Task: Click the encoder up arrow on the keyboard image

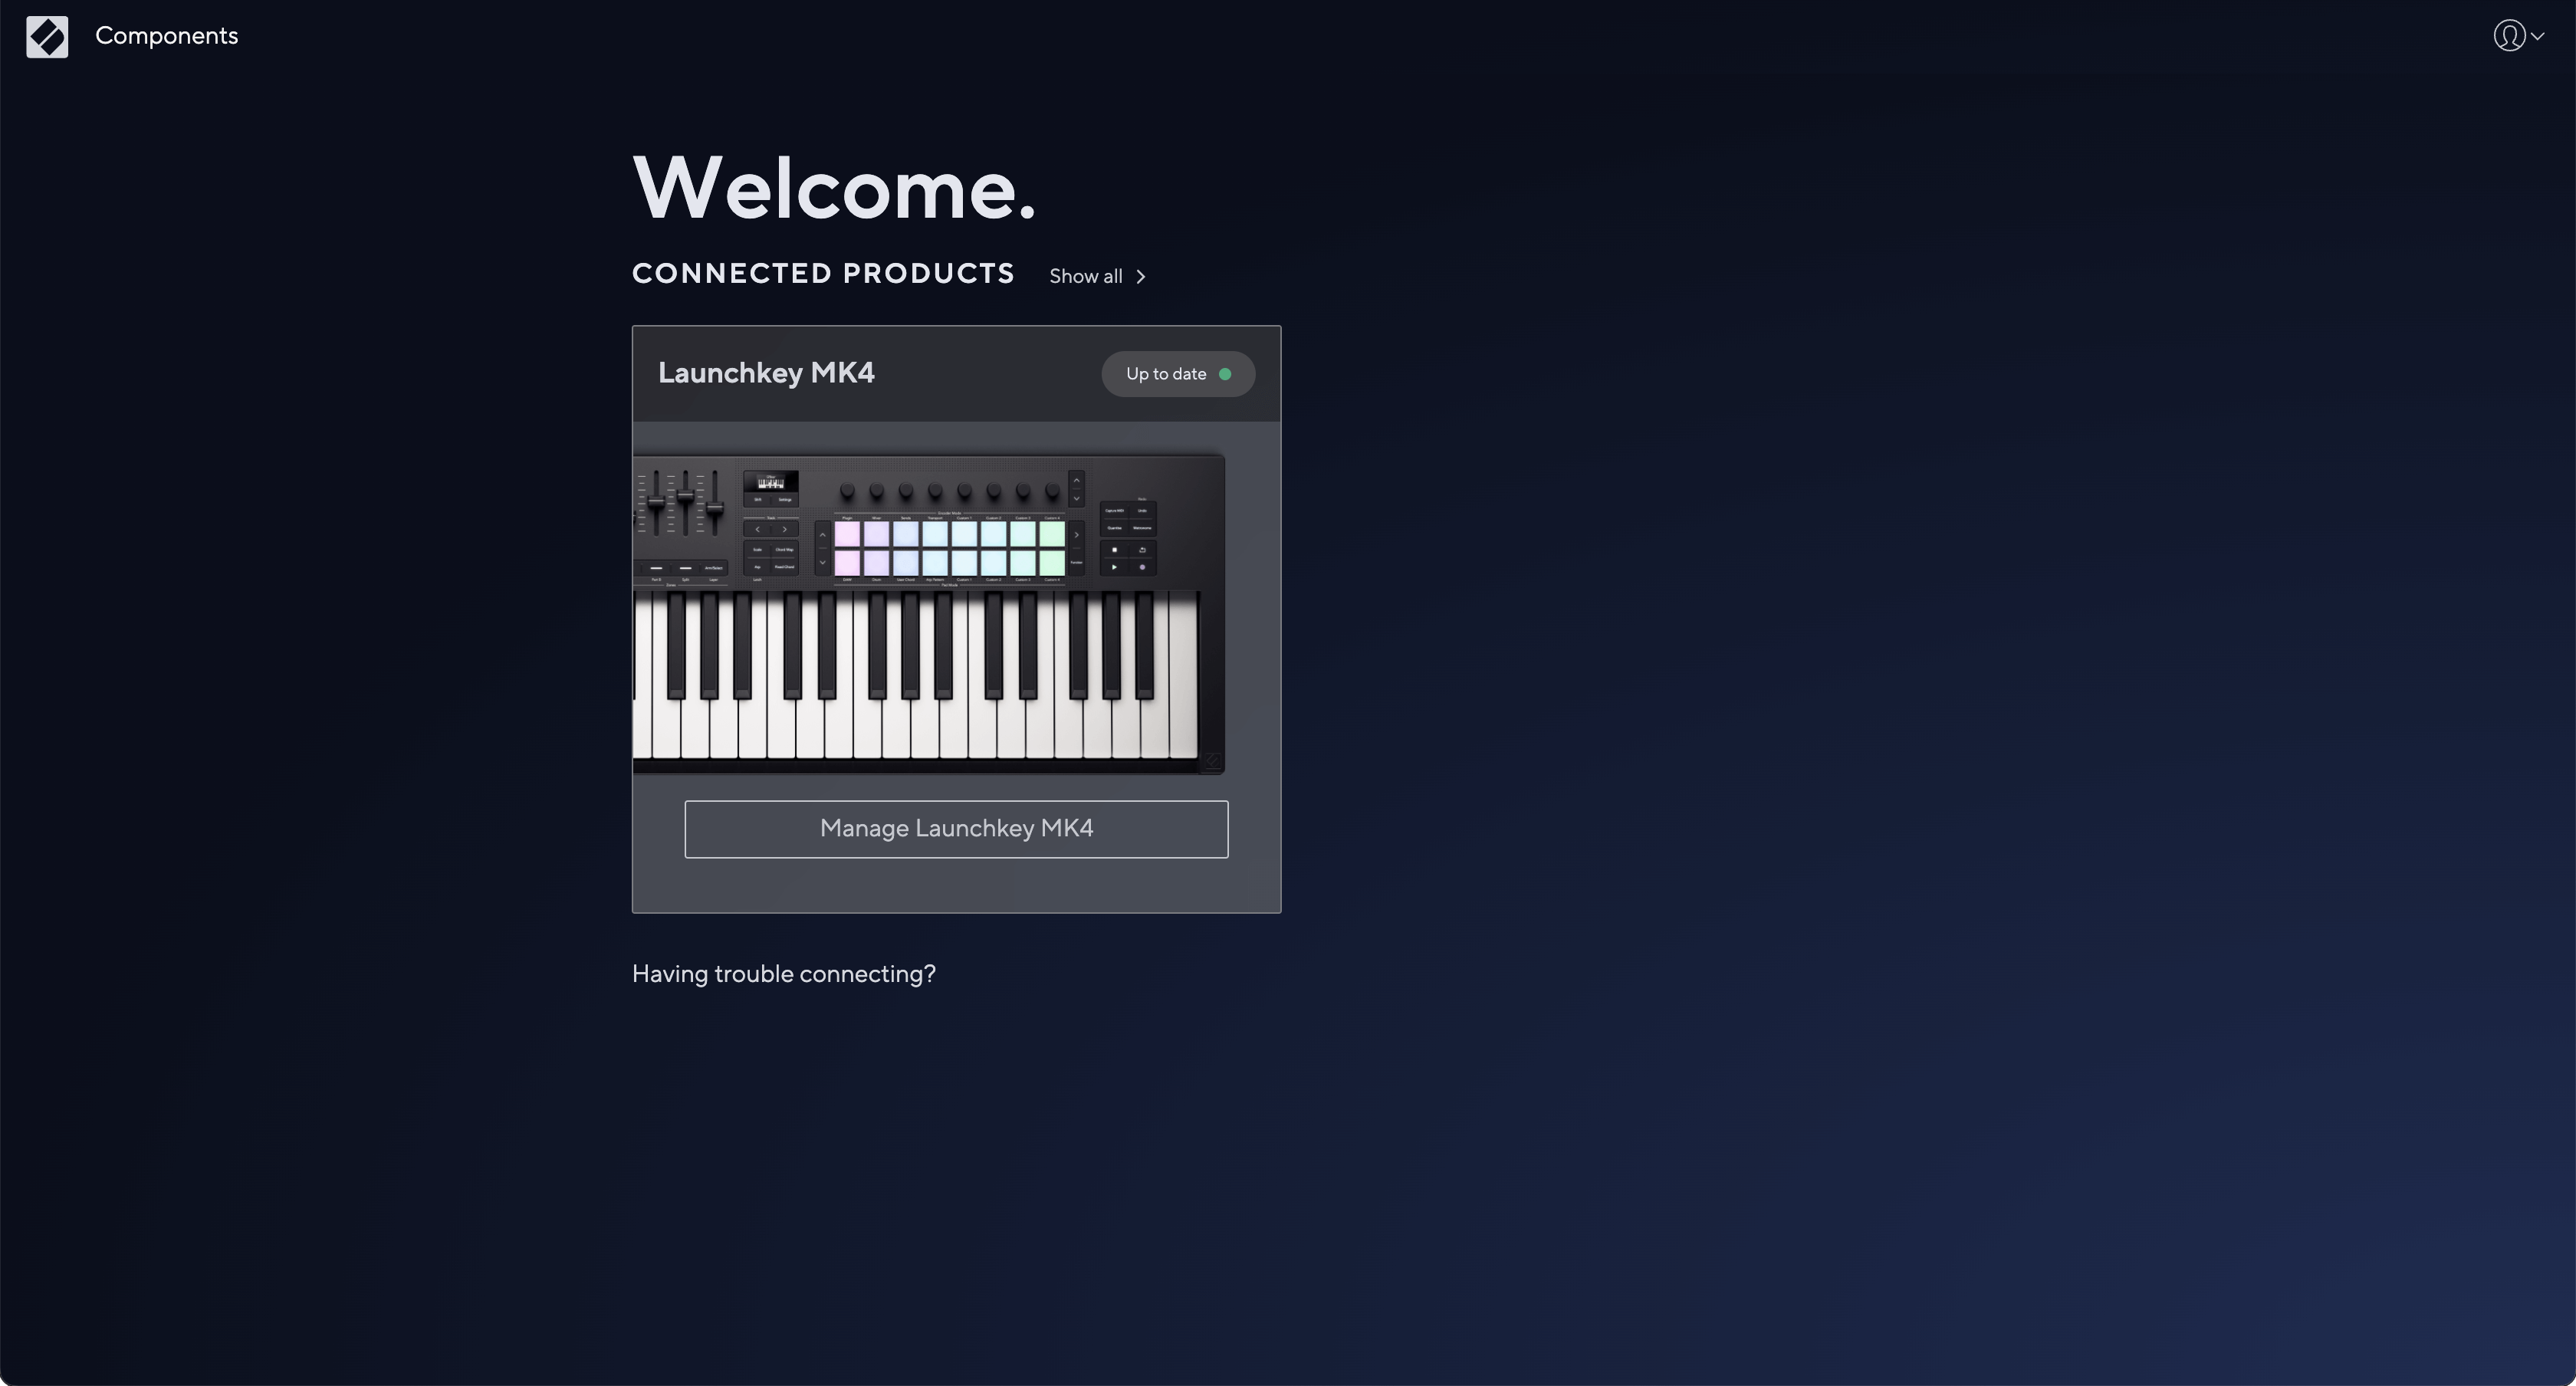Action: [x=1076, y=481]
